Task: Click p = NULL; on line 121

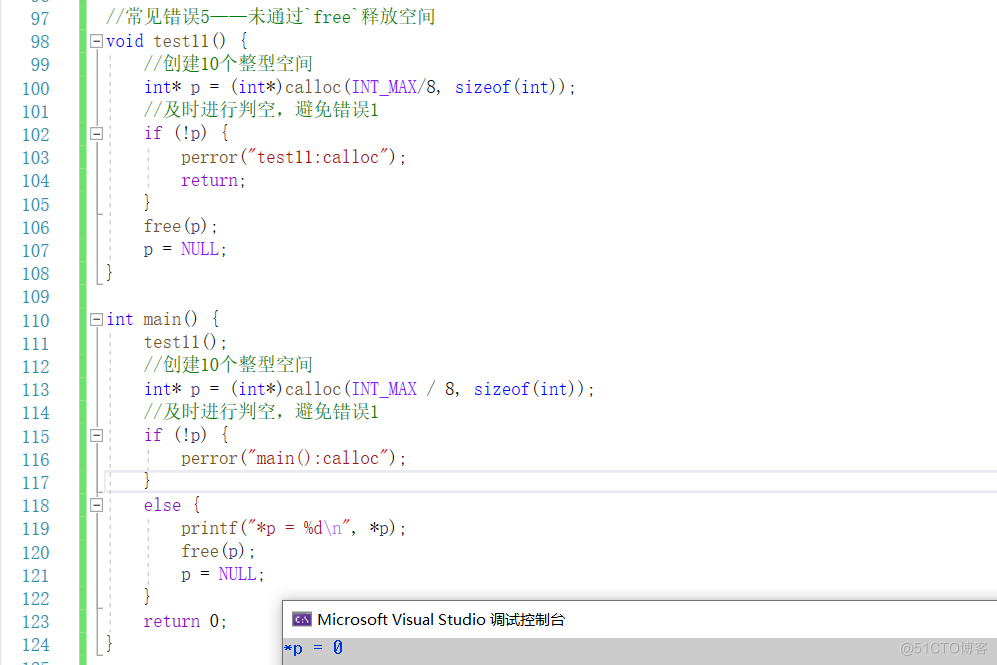Action: [223, 574]
